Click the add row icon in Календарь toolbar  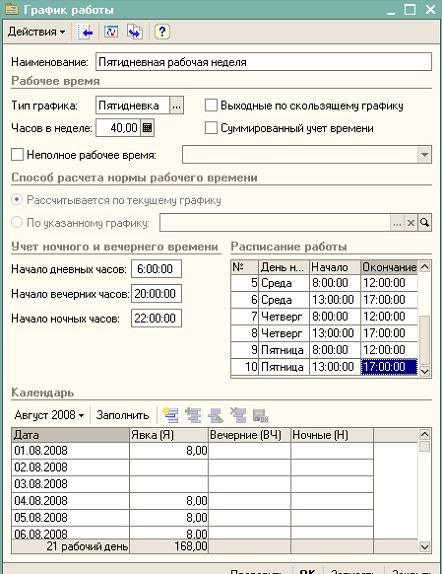click(171, 415)
